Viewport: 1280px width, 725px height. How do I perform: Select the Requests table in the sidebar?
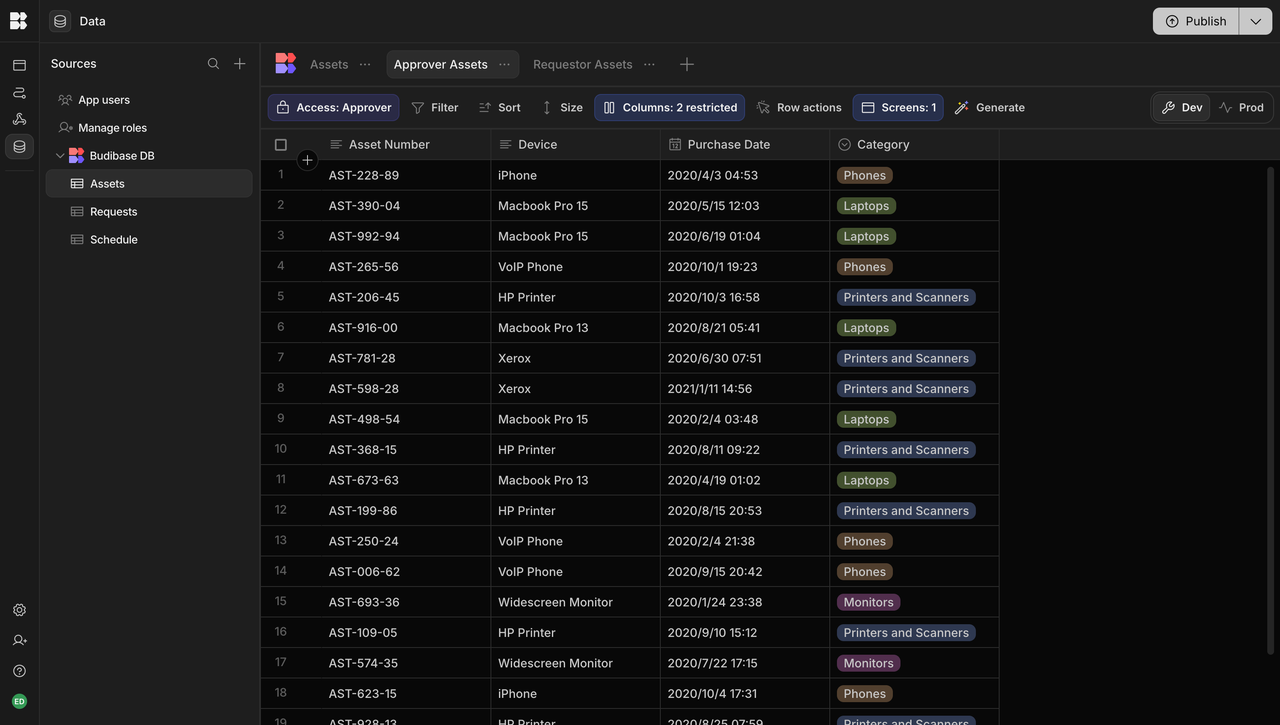point(111,211)
